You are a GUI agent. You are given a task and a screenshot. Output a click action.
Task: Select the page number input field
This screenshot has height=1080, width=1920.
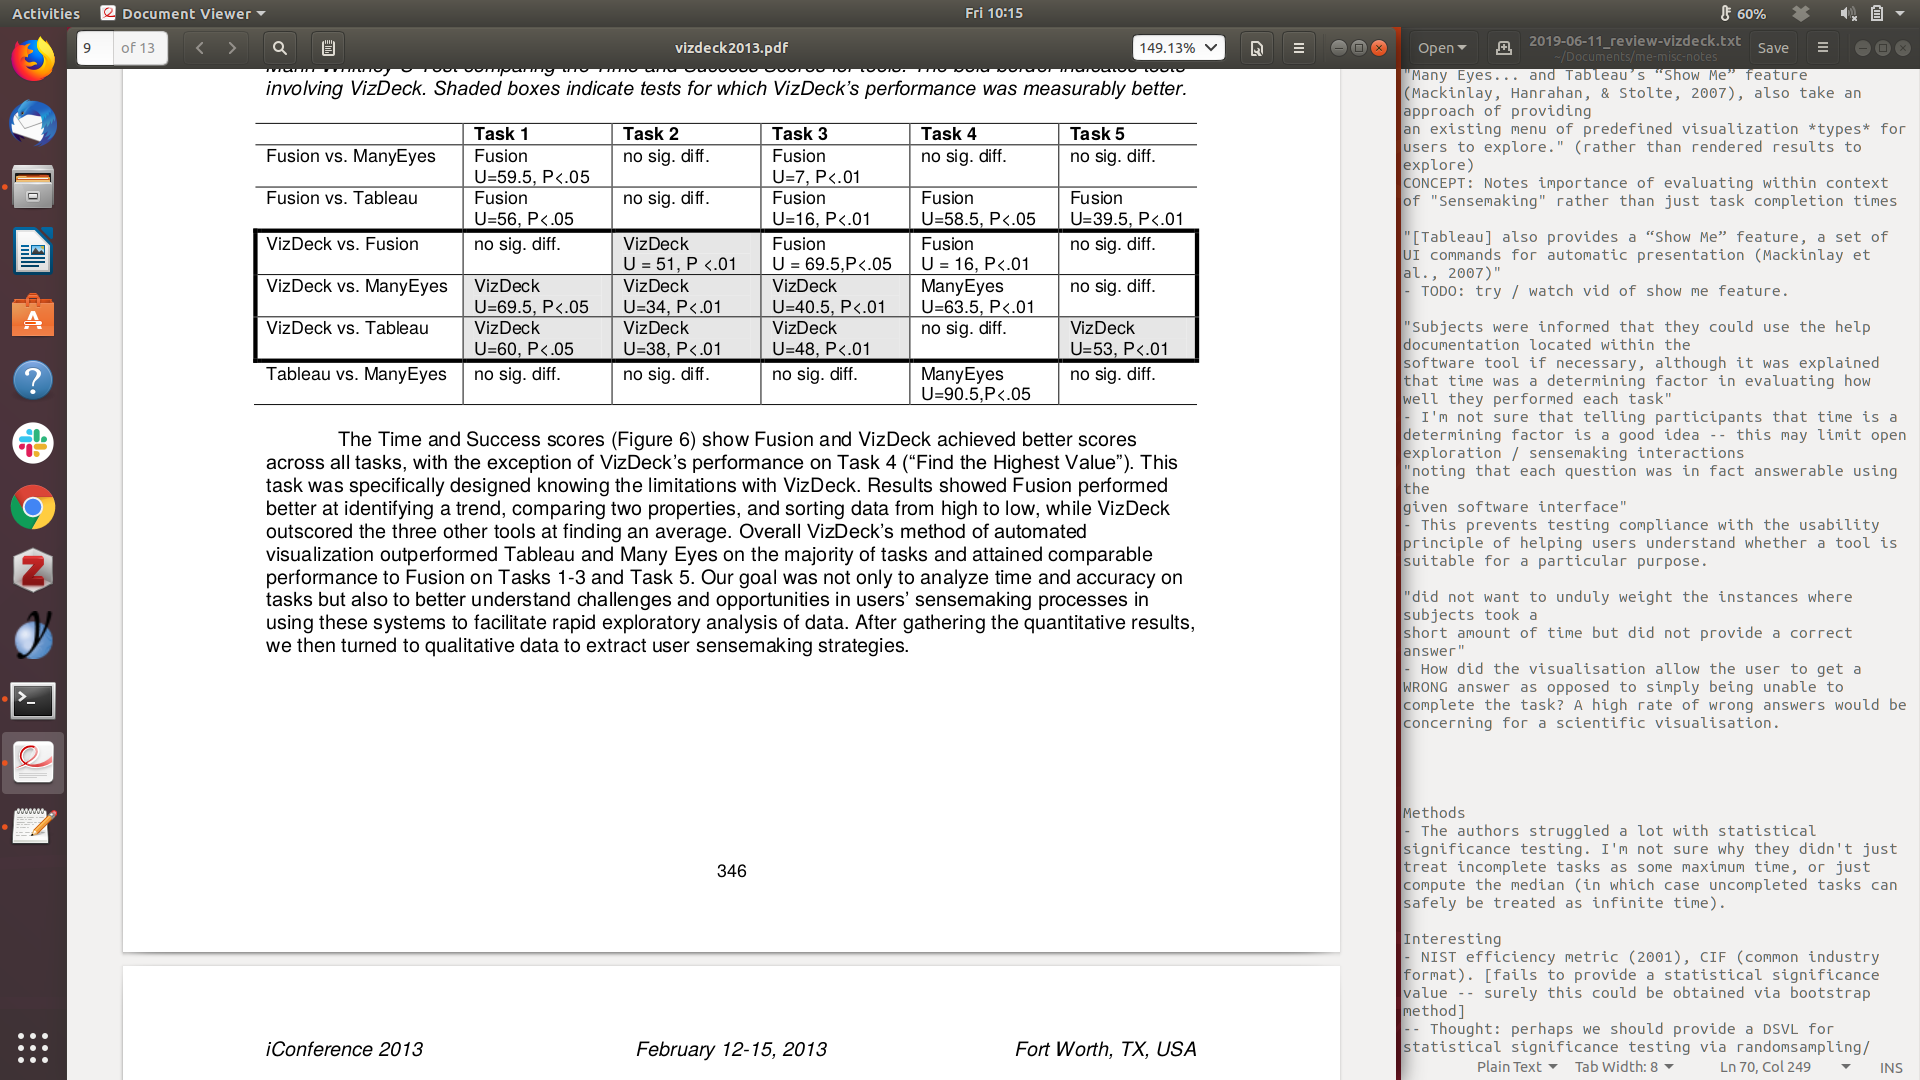tap(96, 48)
